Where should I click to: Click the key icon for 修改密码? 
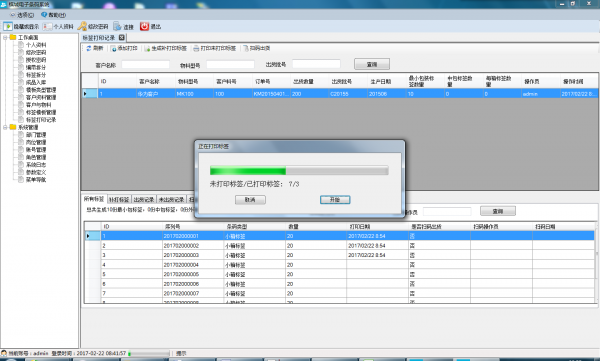coord(82,26)
